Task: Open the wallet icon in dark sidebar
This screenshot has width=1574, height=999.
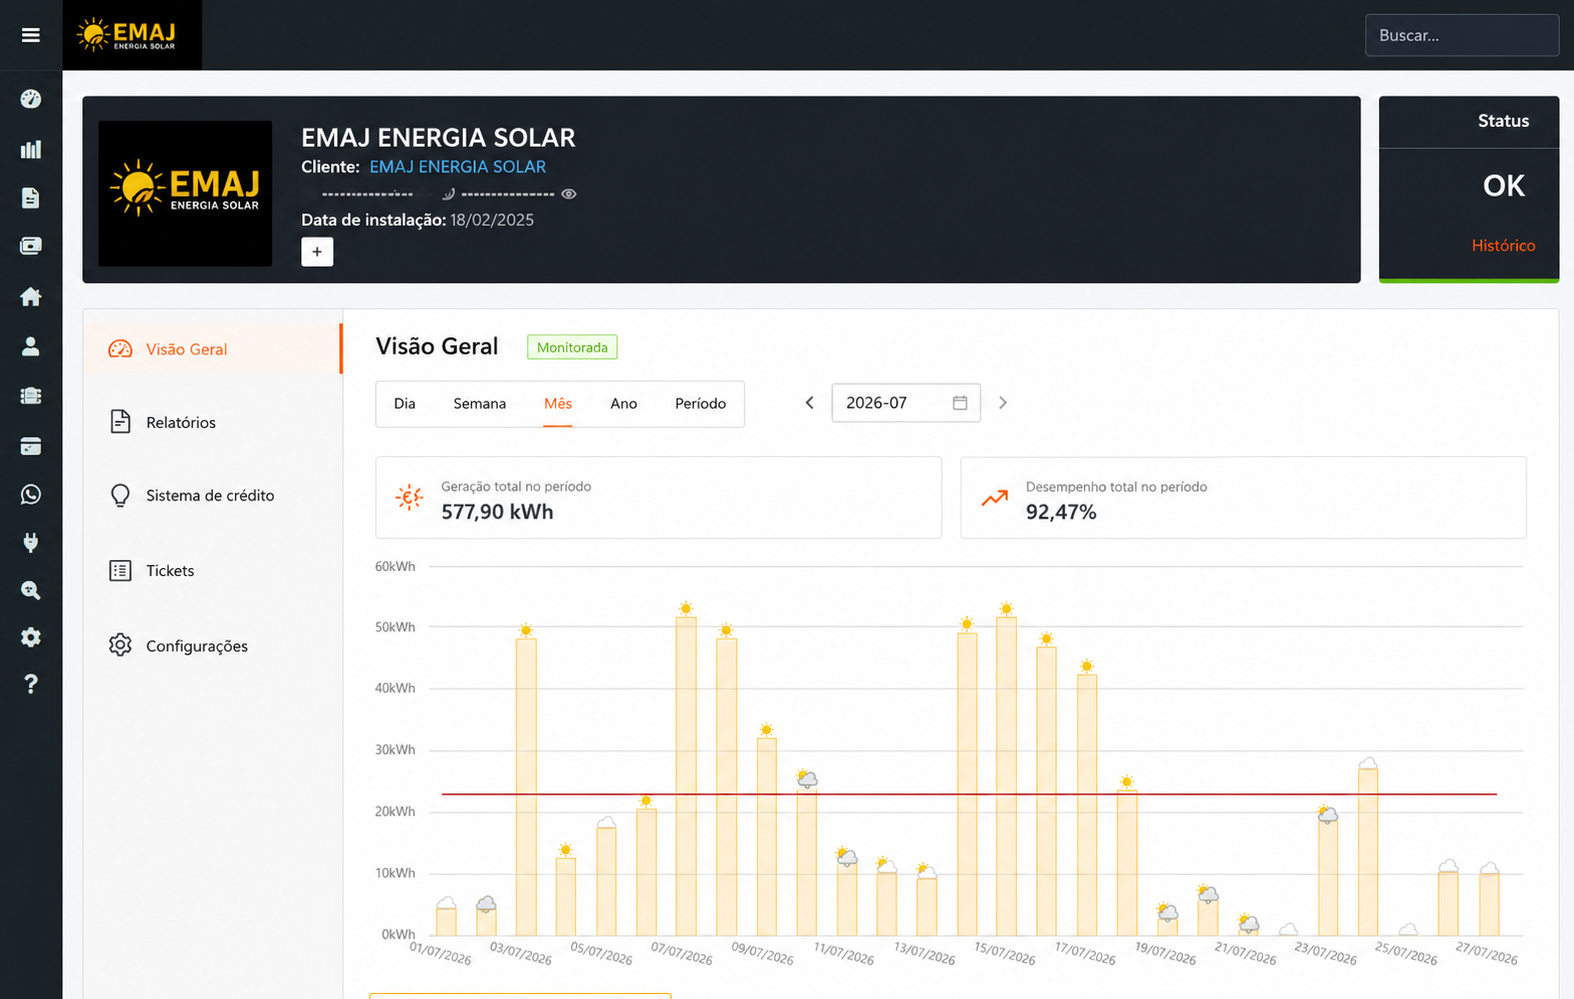Action: coord(31,246)
